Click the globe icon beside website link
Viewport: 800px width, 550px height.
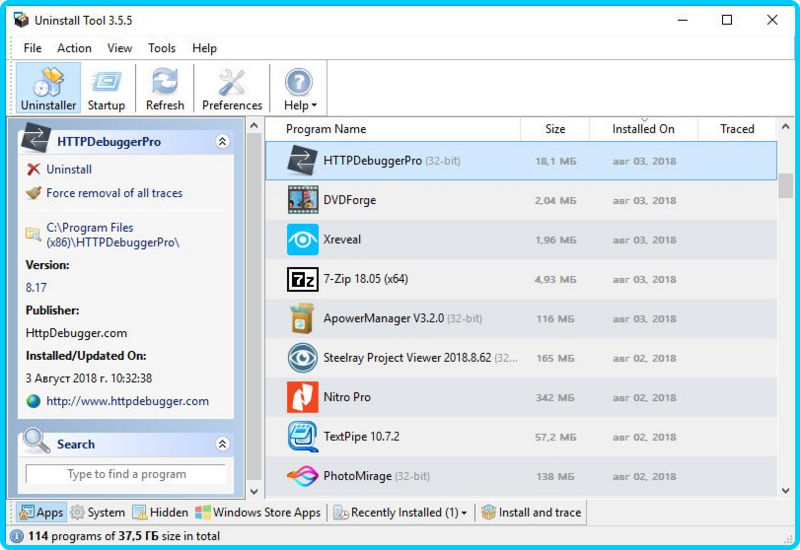coord(33,402)
